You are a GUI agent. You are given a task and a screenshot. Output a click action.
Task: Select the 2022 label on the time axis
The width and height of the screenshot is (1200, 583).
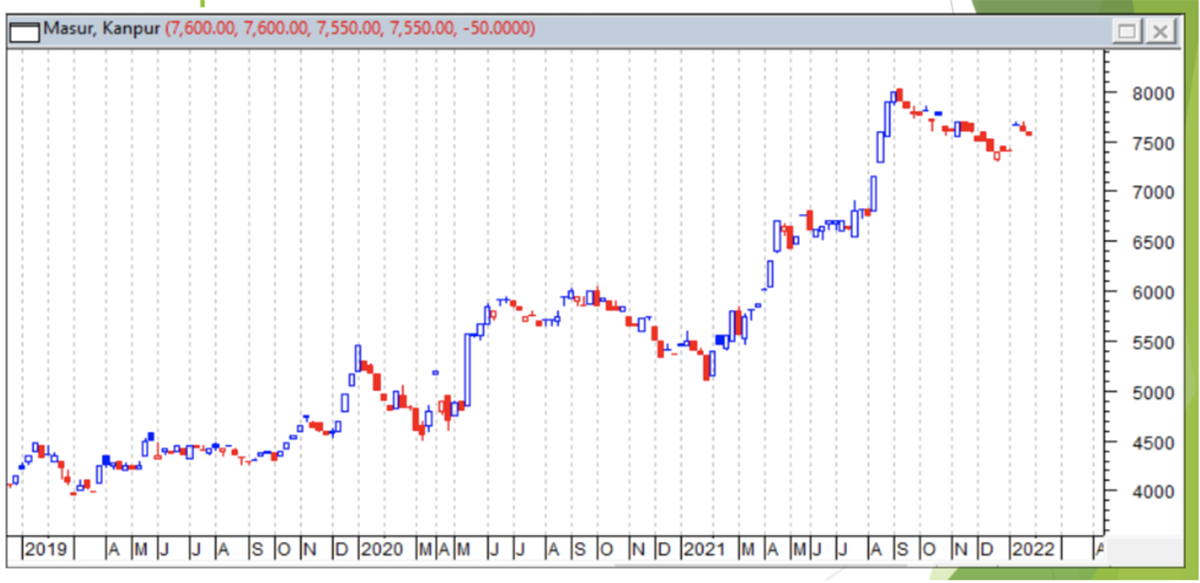pyautogui.click(x=1032, y=549)
